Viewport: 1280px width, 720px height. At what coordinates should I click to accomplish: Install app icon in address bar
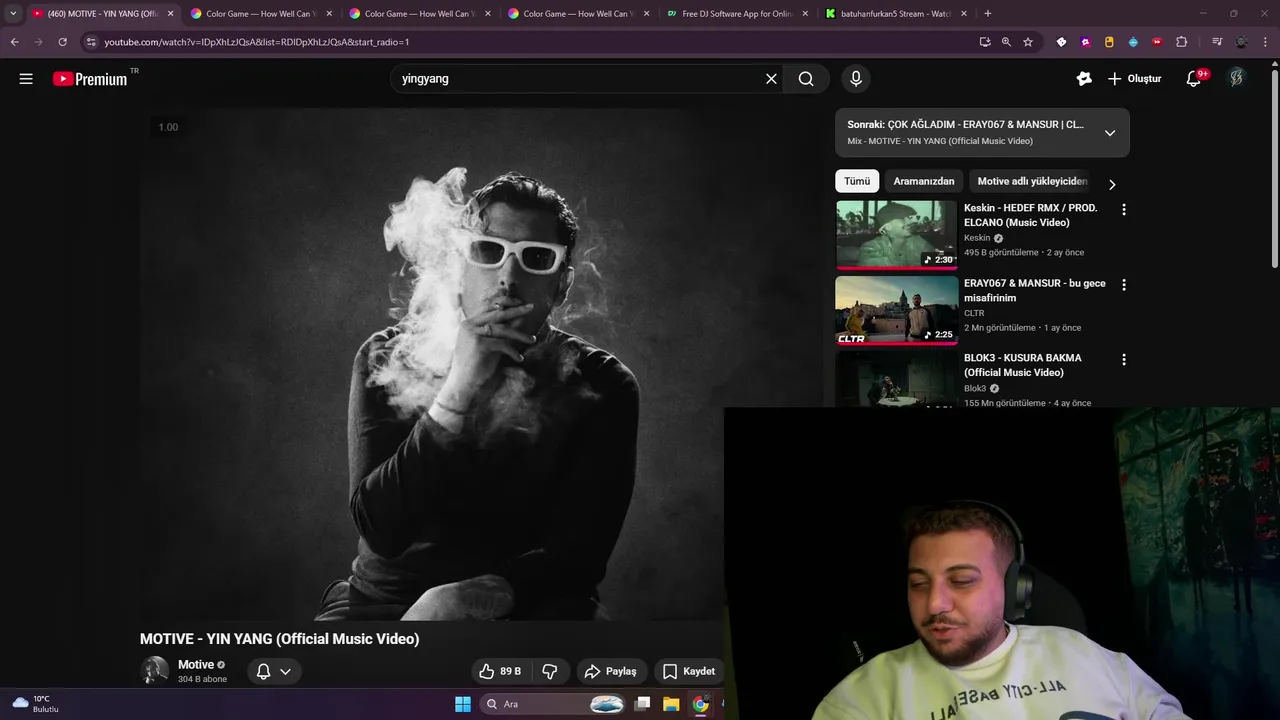(985, 42)
